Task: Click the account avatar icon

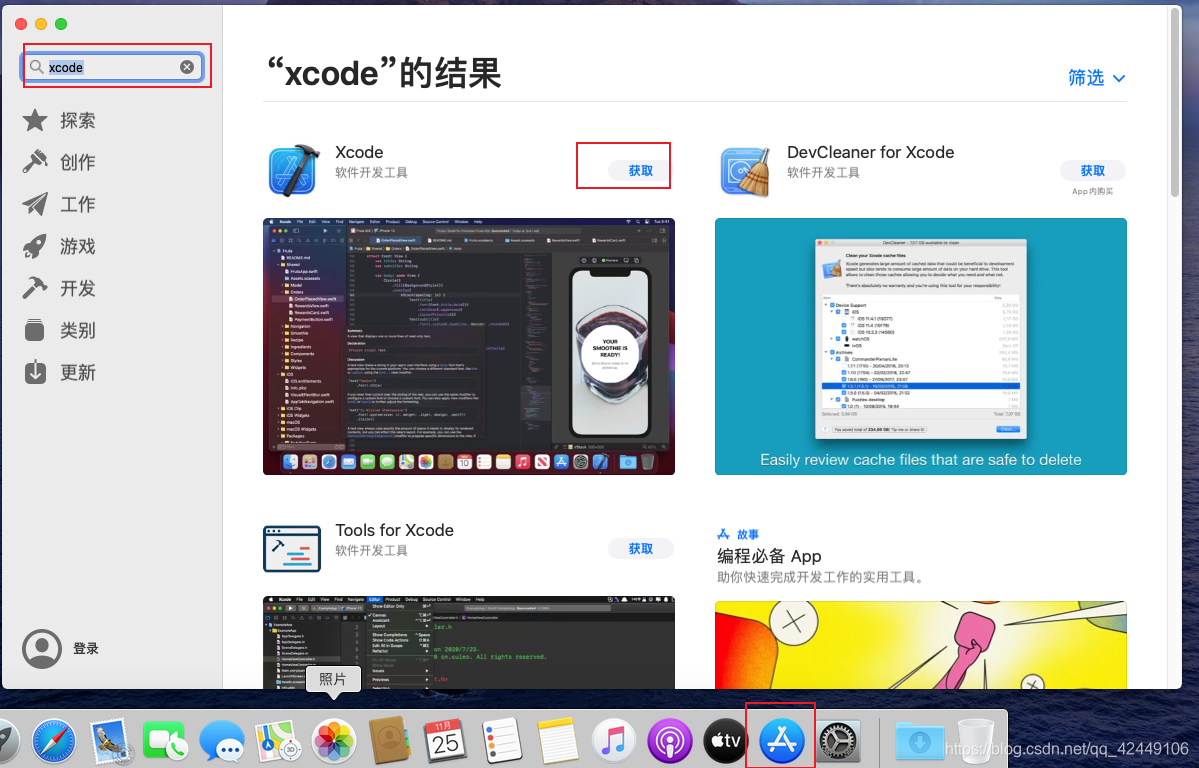Action: tap(41, 649)
